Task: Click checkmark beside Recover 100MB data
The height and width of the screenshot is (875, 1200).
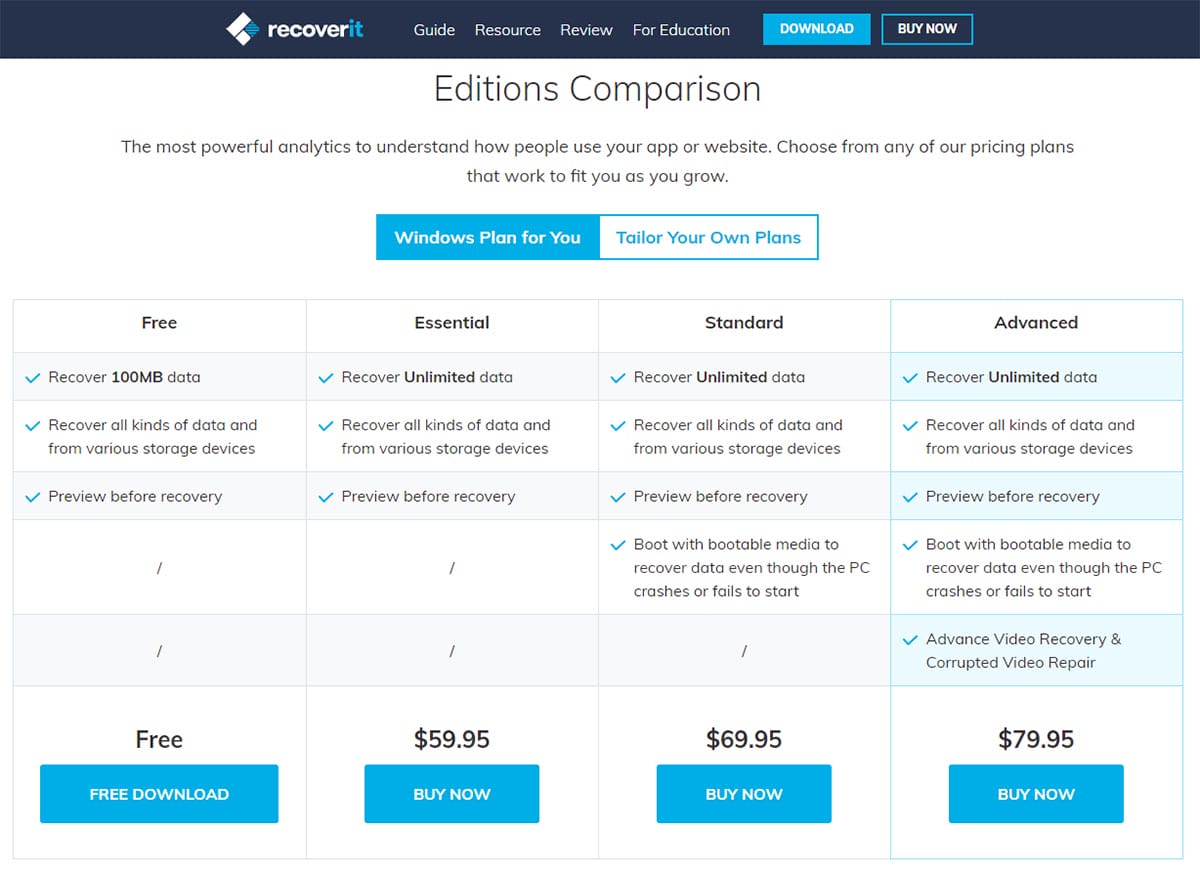Action: 33,378
